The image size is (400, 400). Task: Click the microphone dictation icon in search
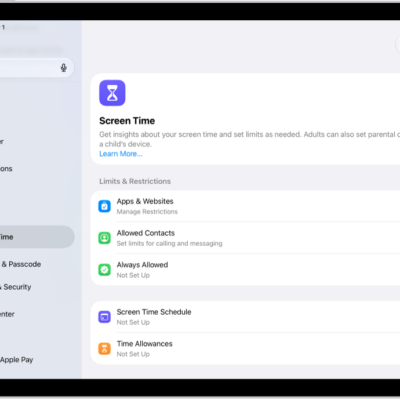[64, 68]
